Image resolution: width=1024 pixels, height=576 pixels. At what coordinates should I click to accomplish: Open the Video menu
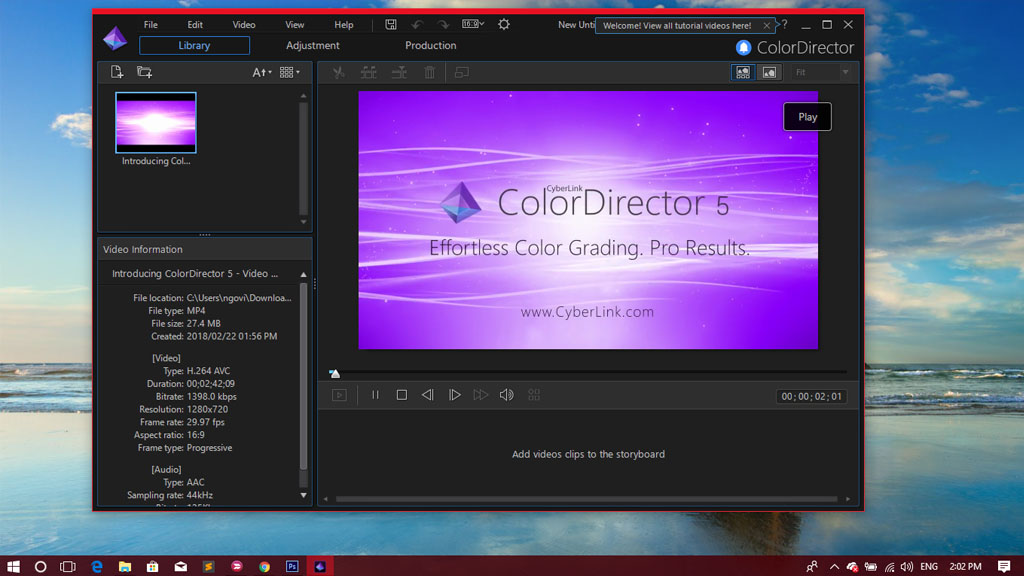[244, 24]
